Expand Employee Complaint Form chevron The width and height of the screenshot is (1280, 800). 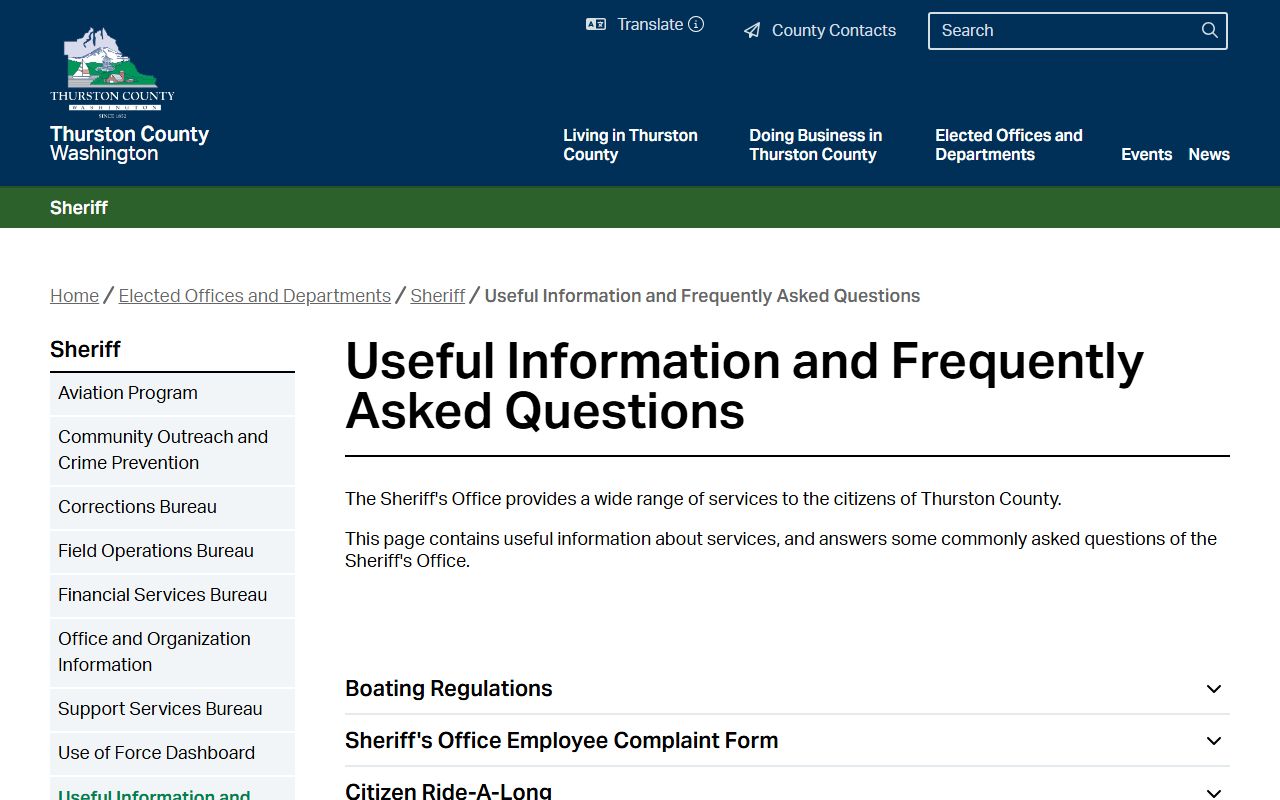pos(1214,741)
